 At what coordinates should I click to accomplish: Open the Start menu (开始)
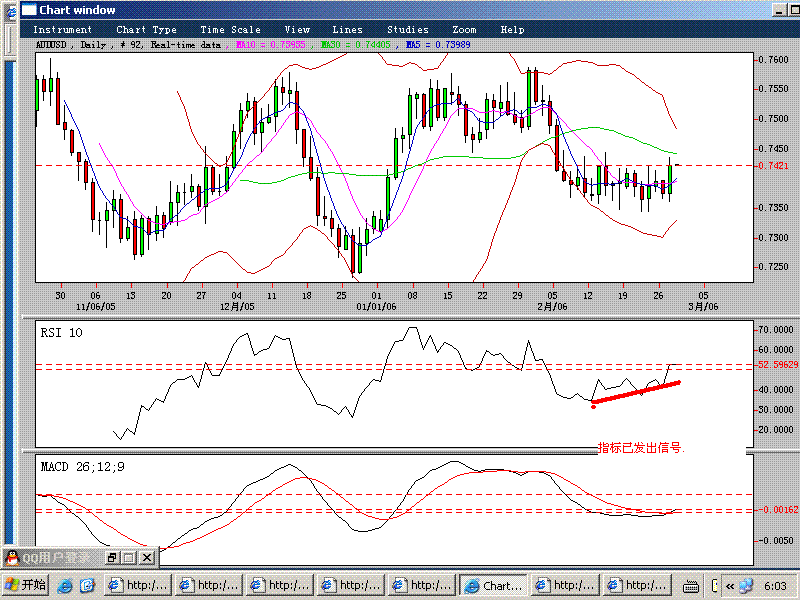click(x=24, y=585)
